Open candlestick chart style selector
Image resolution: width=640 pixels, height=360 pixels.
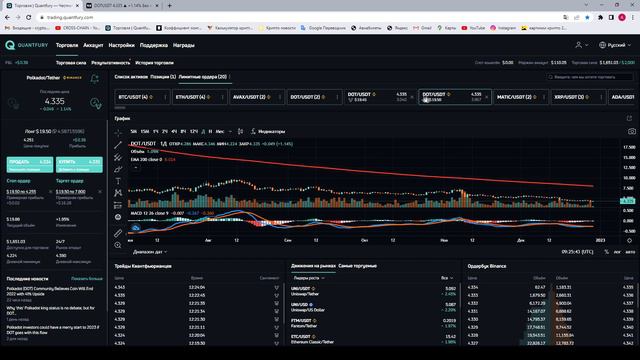click(240, 131)
